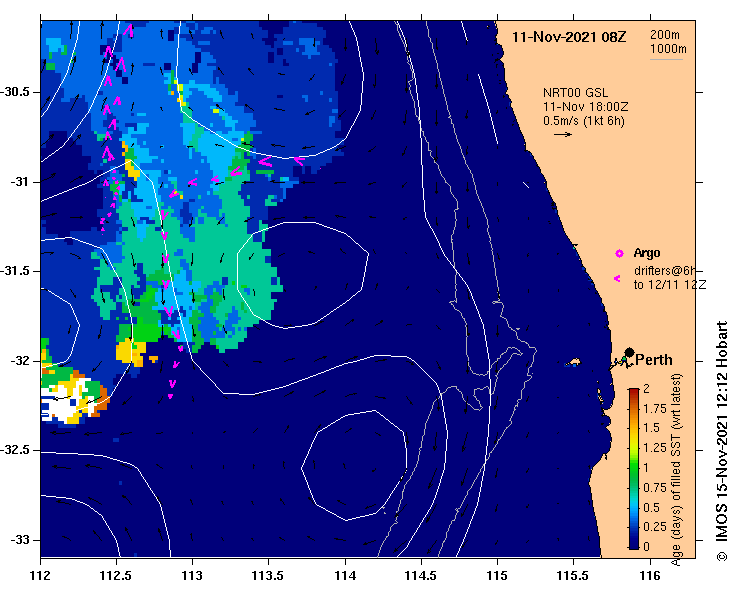Click the color bar value 0.5
The width and height of the screenshot is (739, 592).
pos(651,508)
